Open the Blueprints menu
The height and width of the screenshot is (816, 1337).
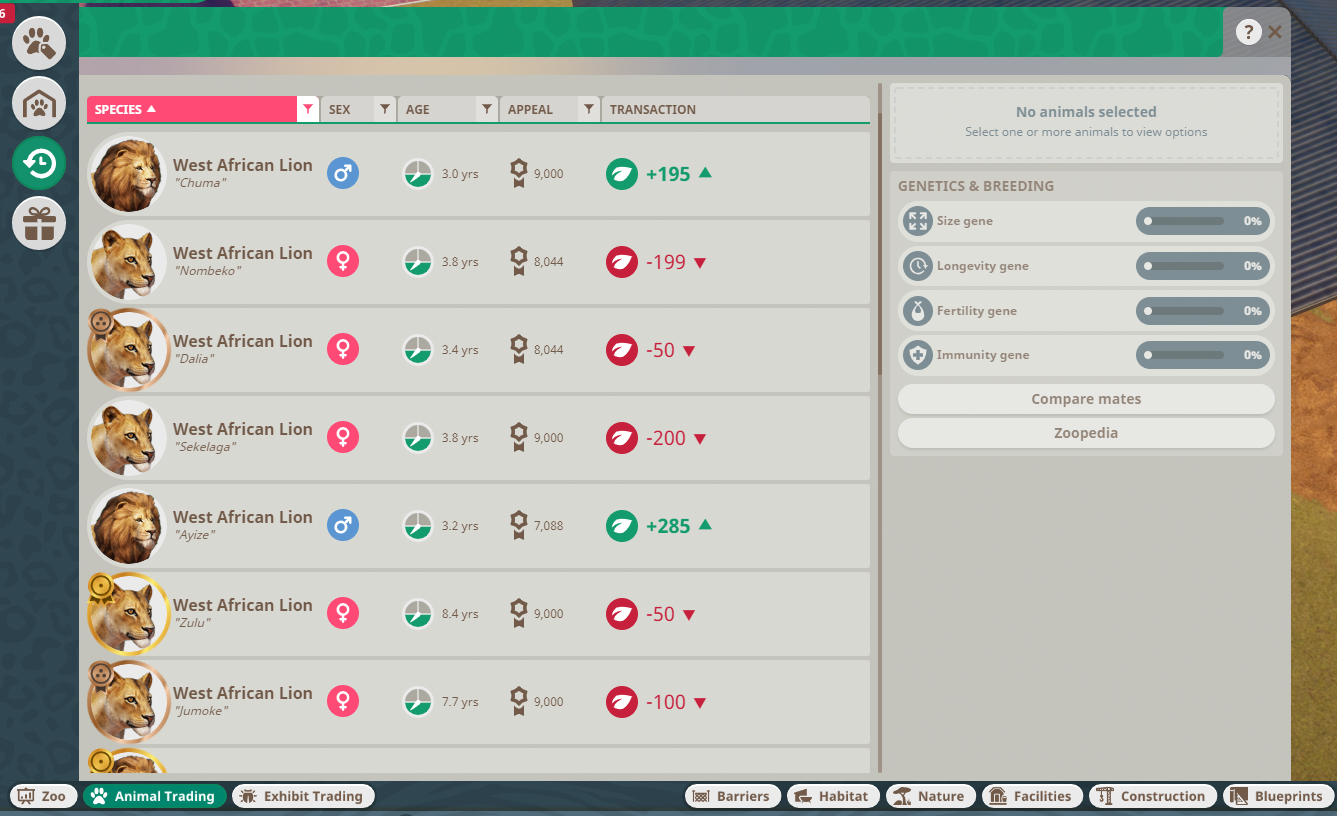tap(1279, 796)
